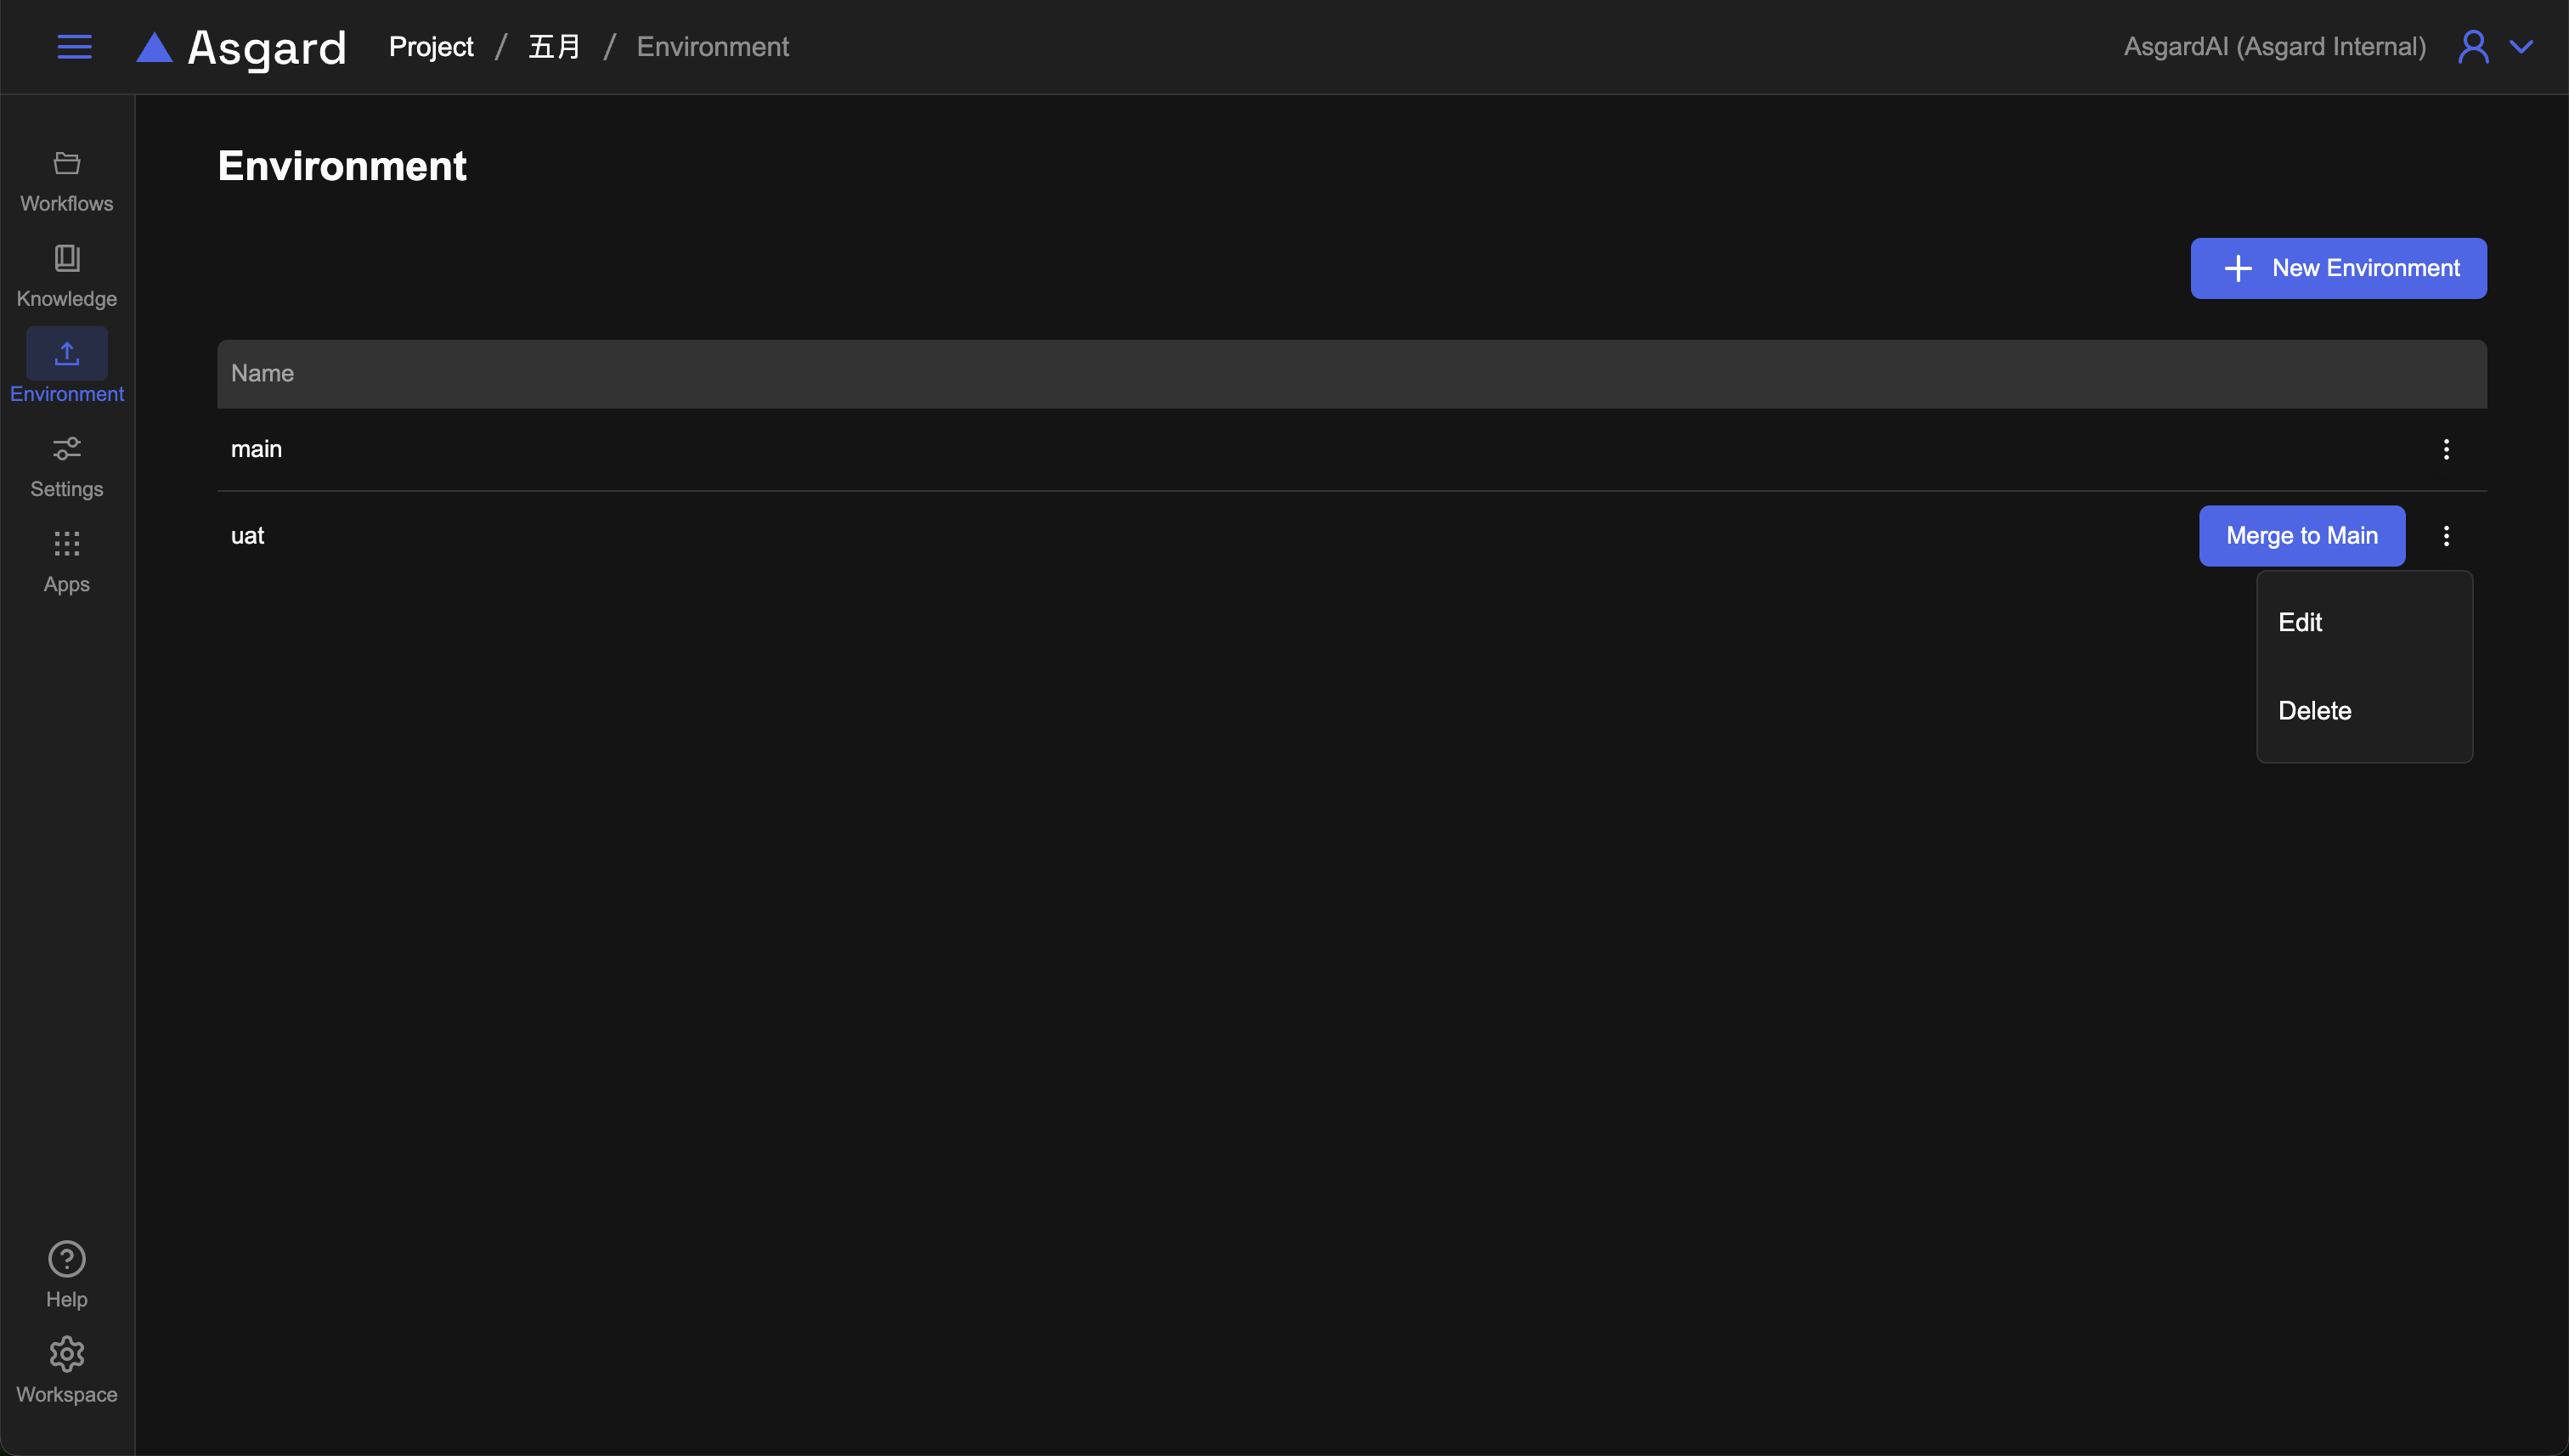
Task: Click the New Environment button
Action: pos(2338,268)
